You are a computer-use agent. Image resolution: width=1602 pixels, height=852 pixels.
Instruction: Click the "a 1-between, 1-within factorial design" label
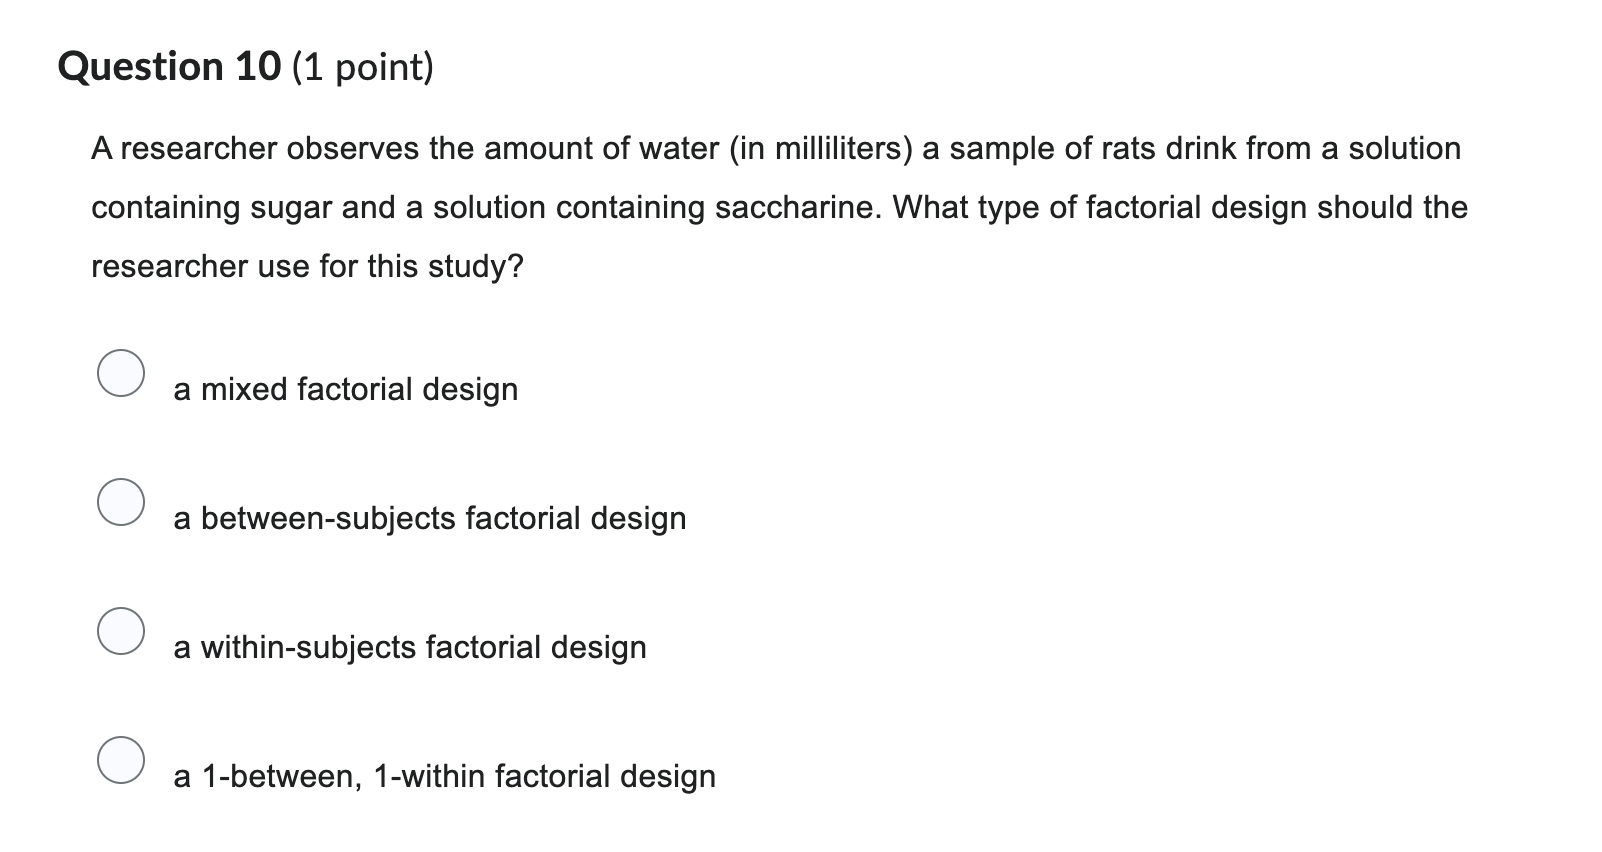[444, 776]
